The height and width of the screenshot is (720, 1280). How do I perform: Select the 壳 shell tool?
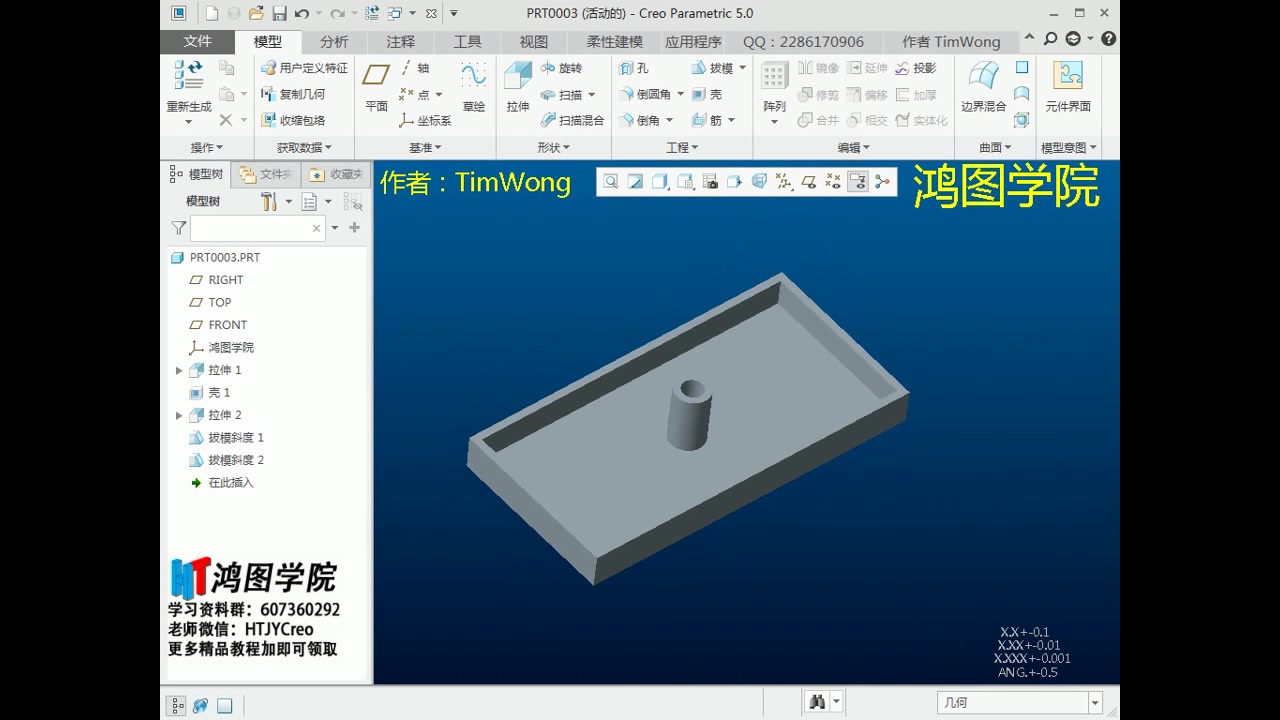pos(707,94)
